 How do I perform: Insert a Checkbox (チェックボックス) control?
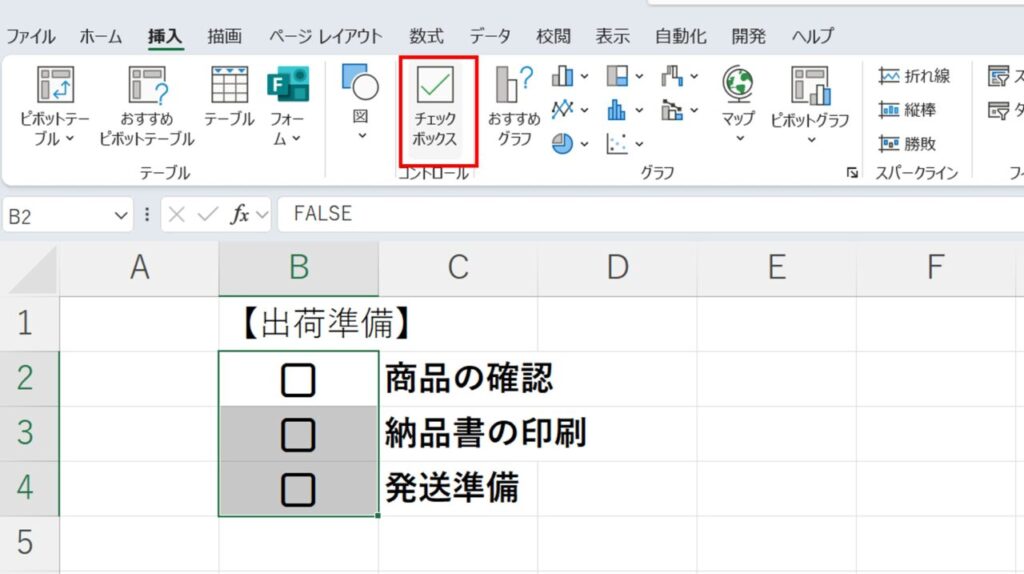tap(435, 106)
